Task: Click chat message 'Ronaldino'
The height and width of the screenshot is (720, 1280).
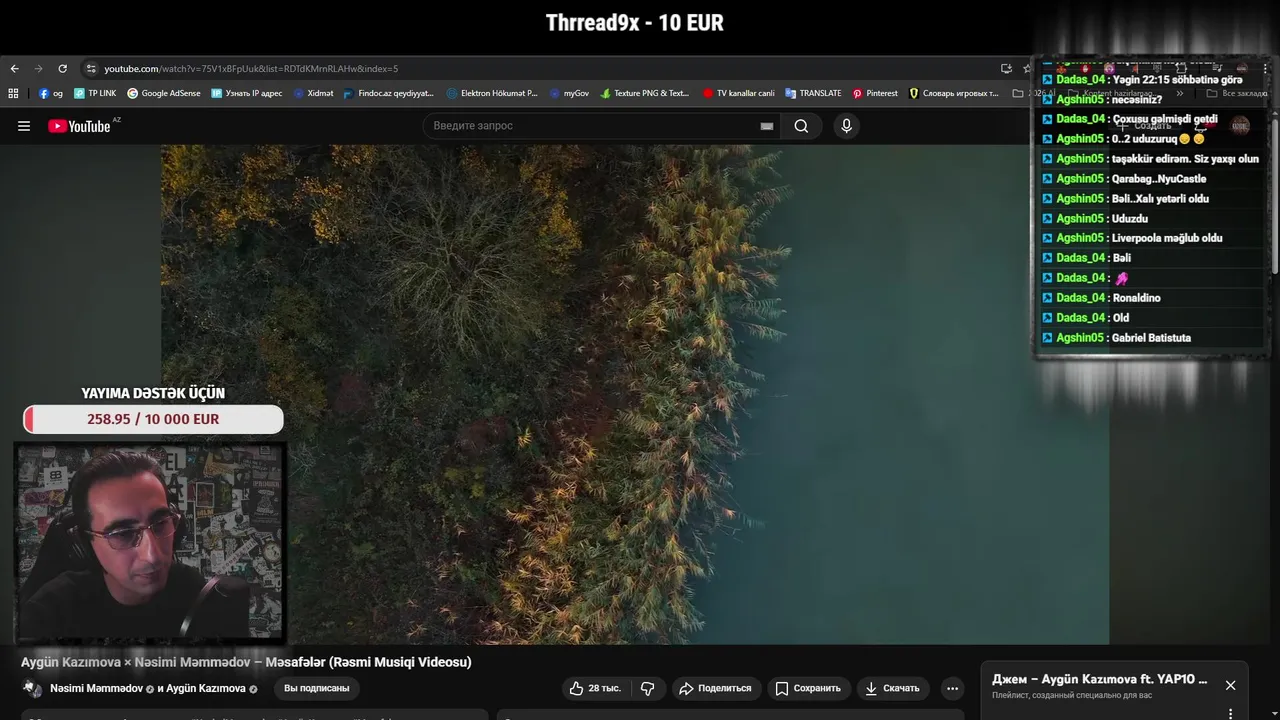Action: (x=1136, y=298)
